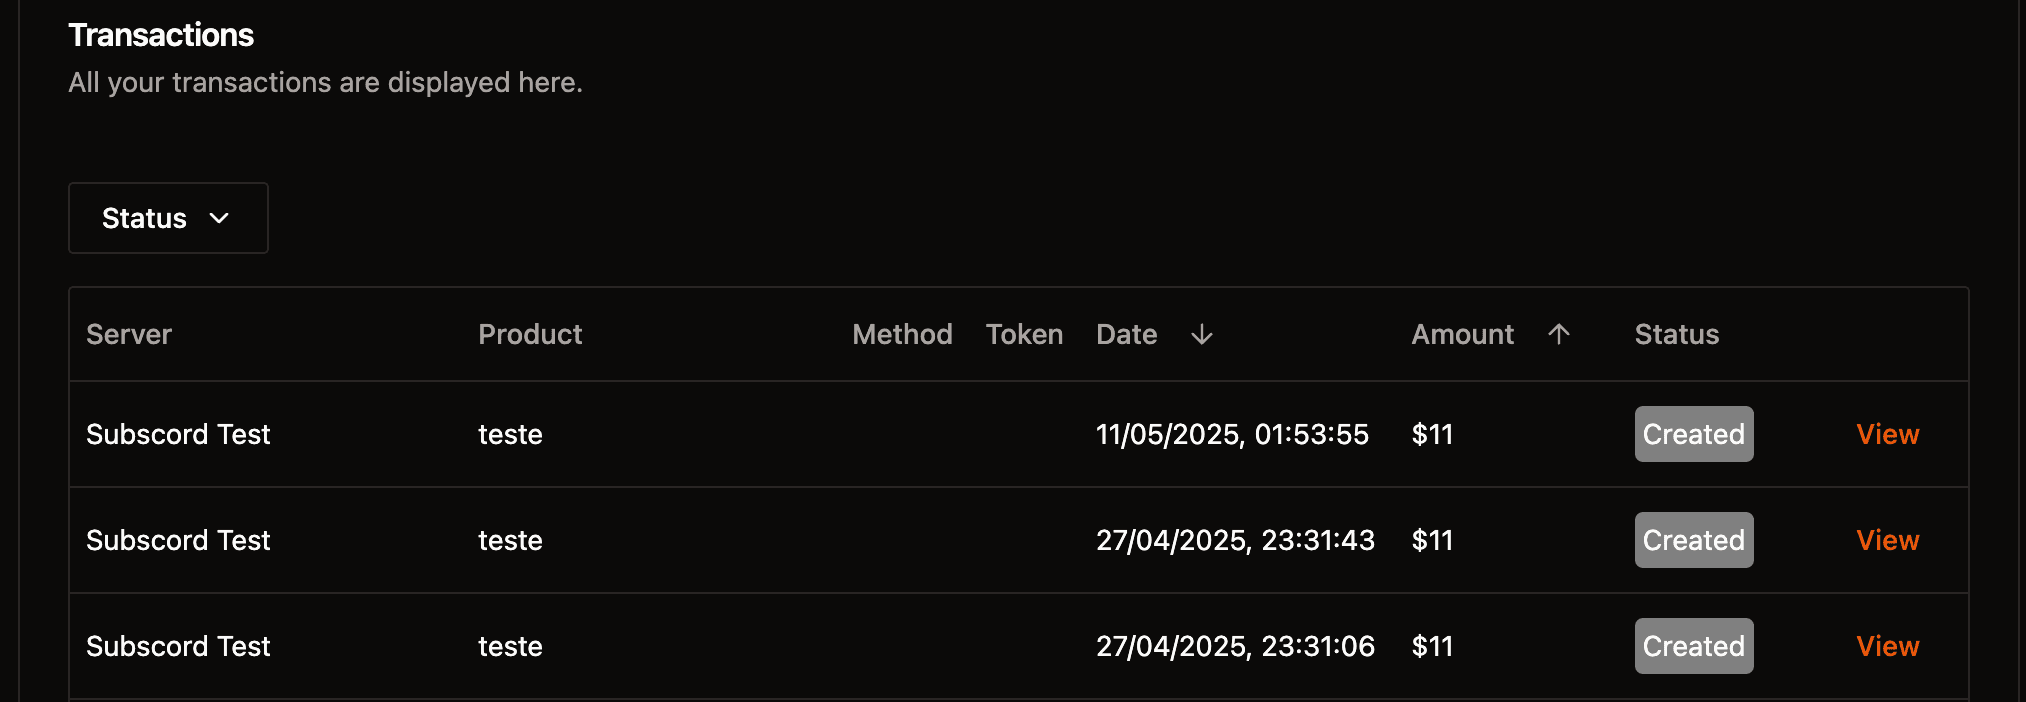Select the Server column header

pyautogui.click(x=129, y=334)
